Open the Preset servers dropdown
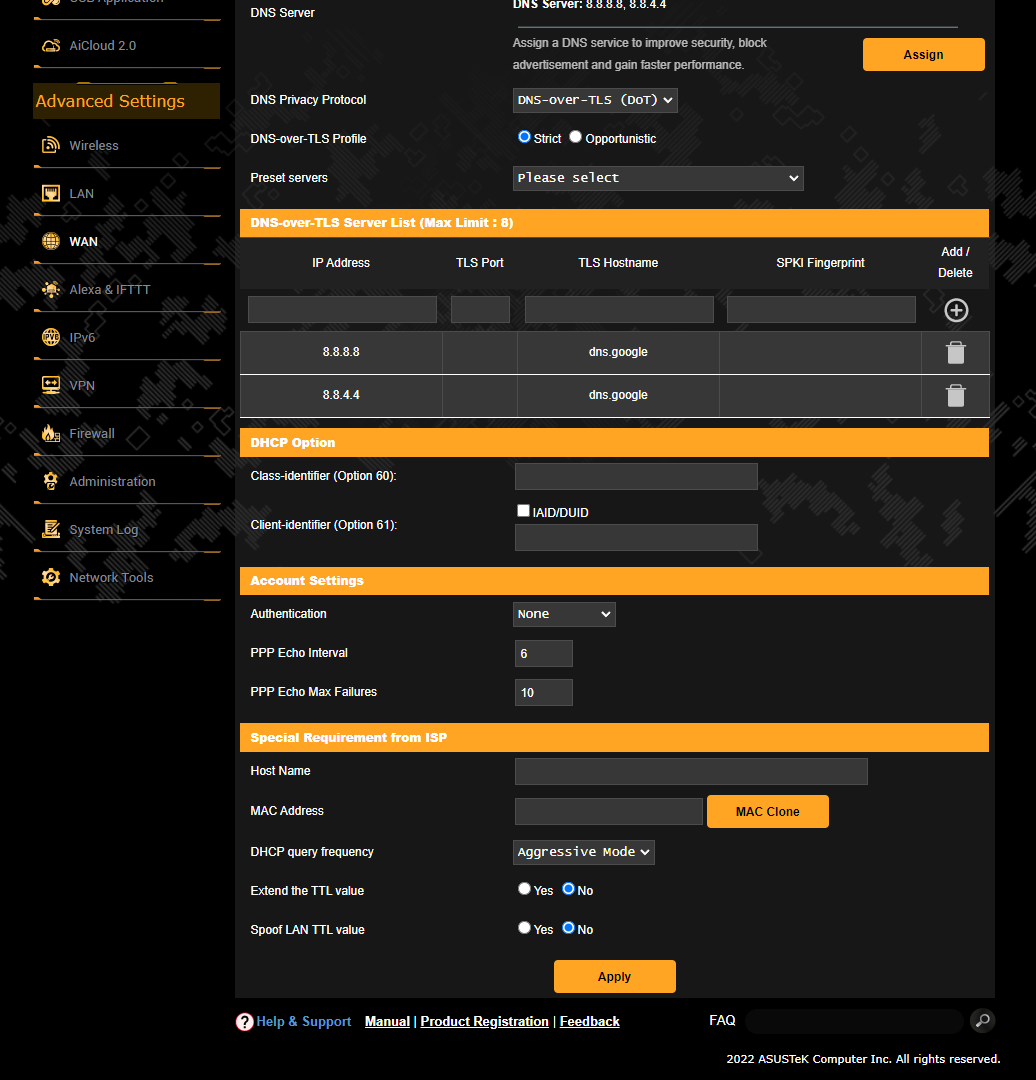1036x1080 pixels. click(658, 178)
